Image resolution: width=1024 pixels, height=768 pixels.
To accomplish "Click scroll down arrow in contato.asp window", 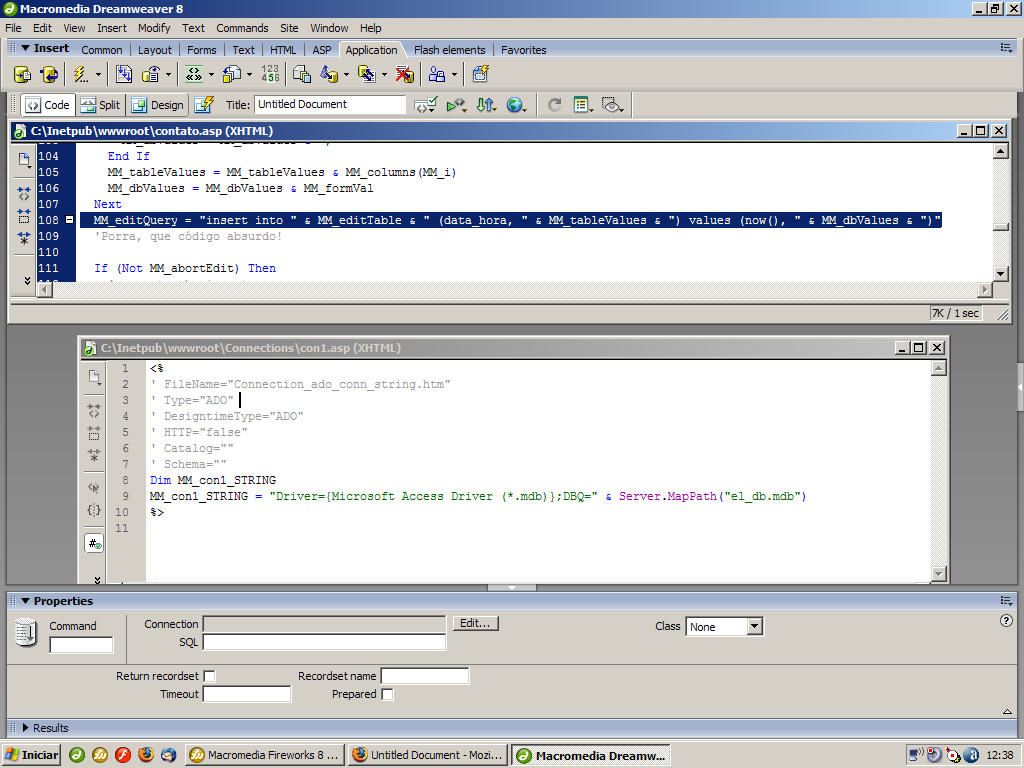I will [1000, 274].
